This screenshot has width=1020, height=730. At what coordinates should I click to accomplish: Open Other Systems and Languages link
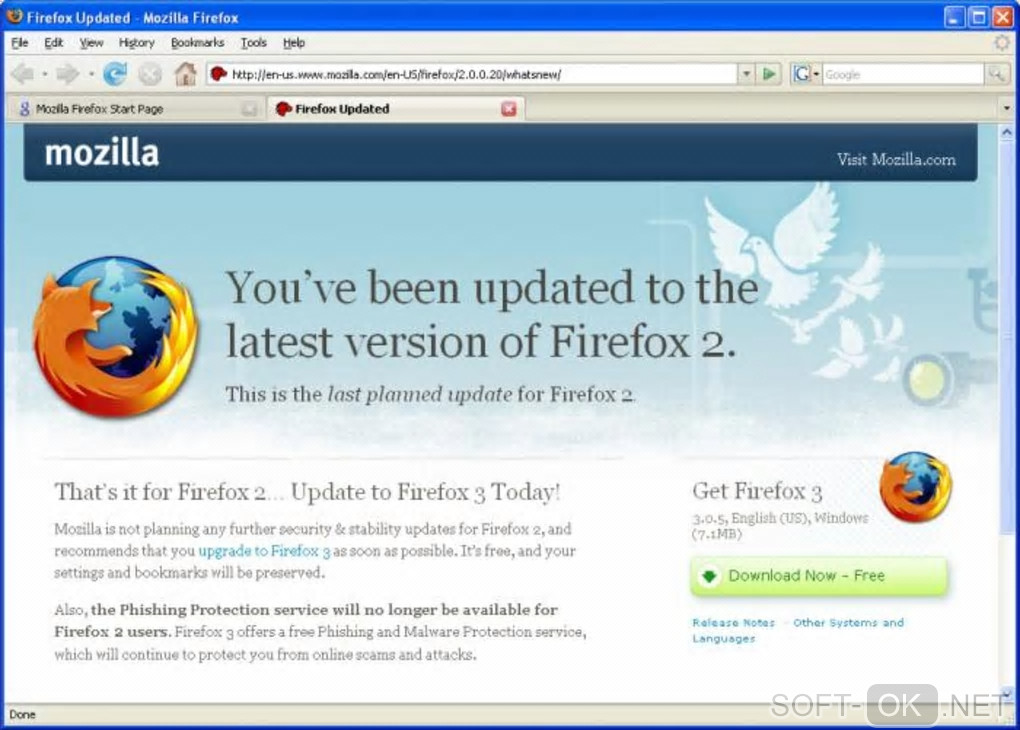point(798,630)
